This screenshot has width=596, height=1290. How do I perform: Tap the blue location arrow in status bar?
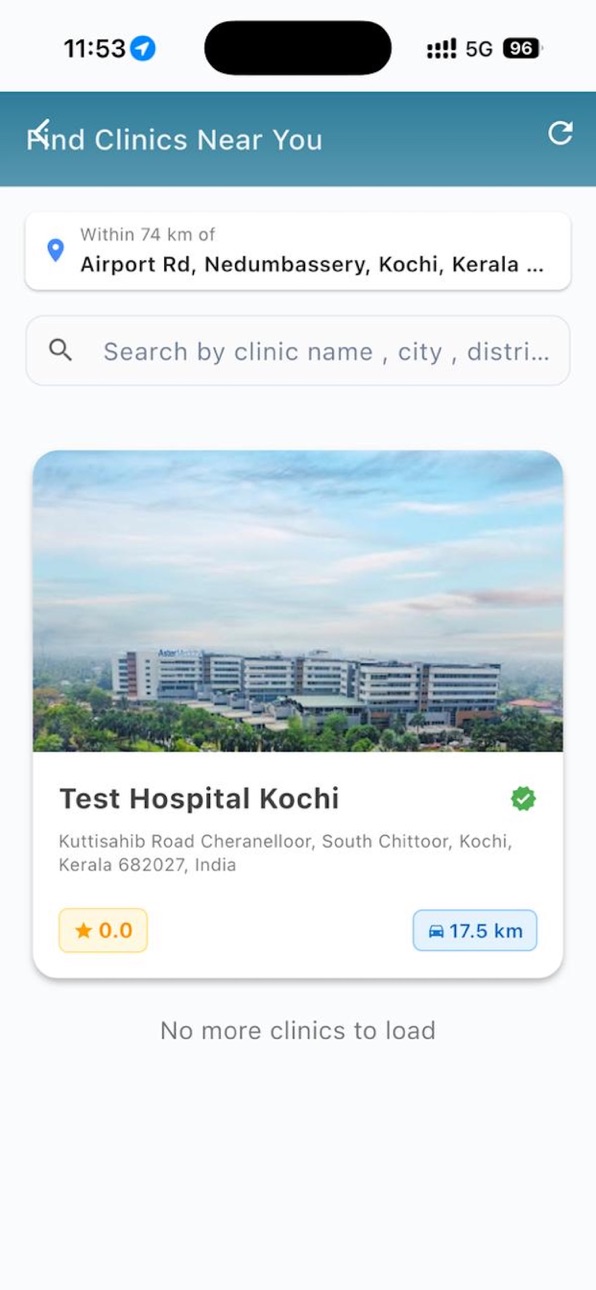pos(144,48)
